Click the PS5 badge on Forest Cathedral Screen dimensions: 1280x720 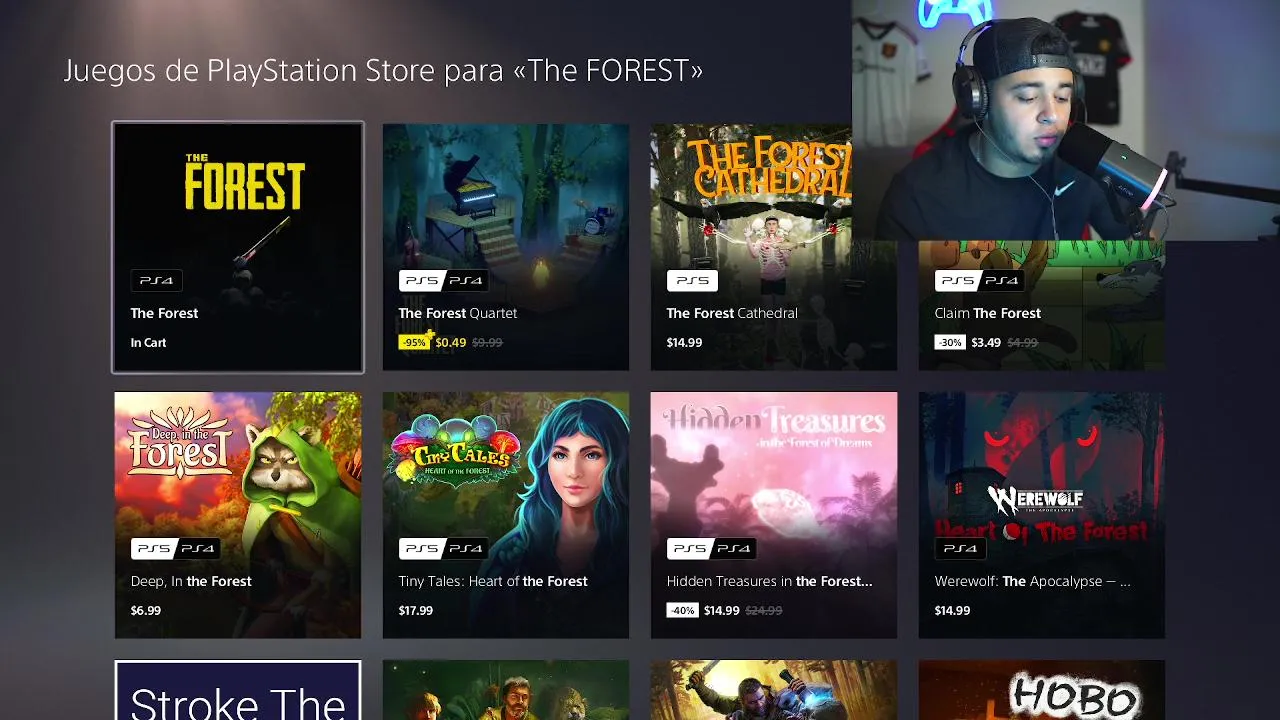click(x=692, y=280)
